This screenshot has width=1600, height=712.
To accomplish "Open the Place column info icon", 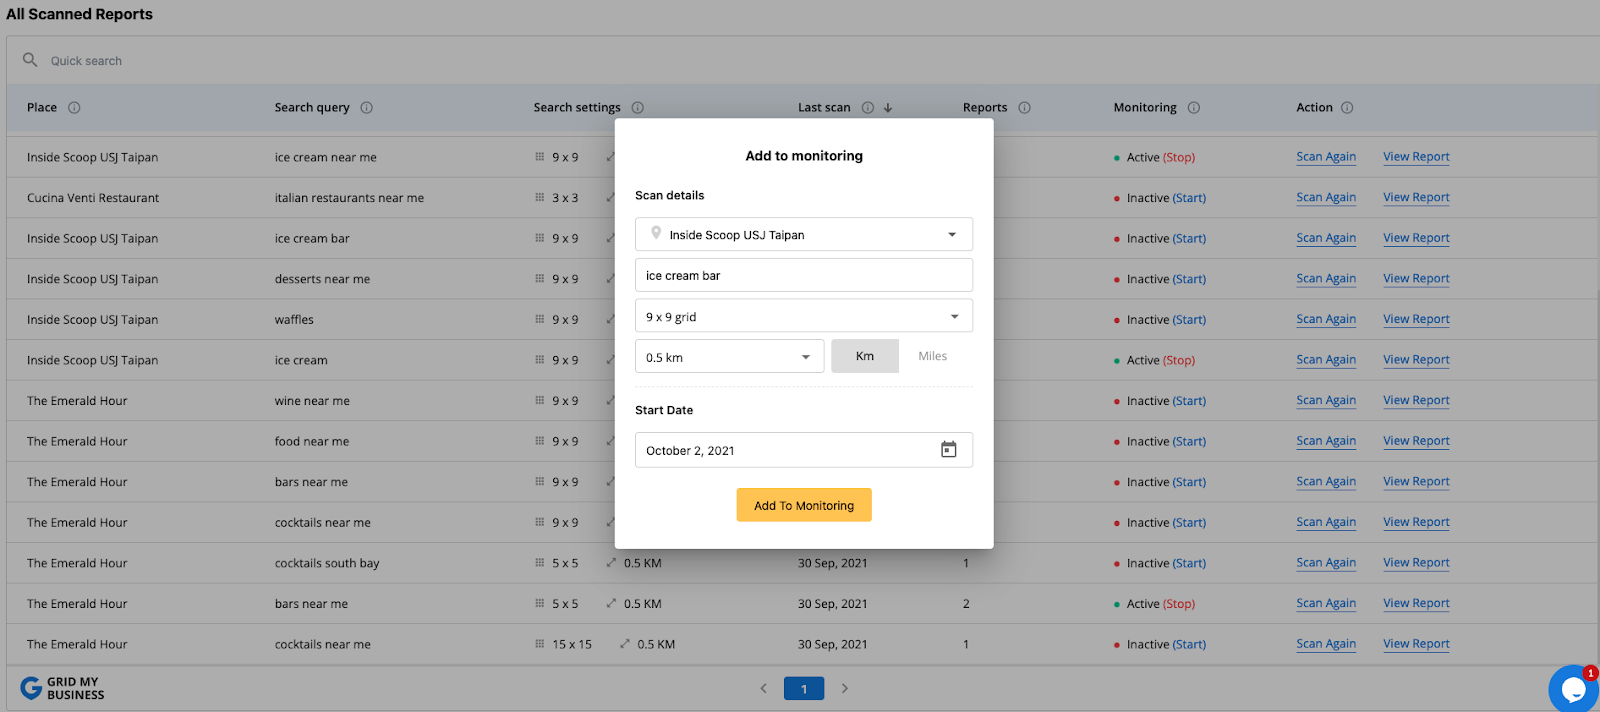I will (74, 108).
